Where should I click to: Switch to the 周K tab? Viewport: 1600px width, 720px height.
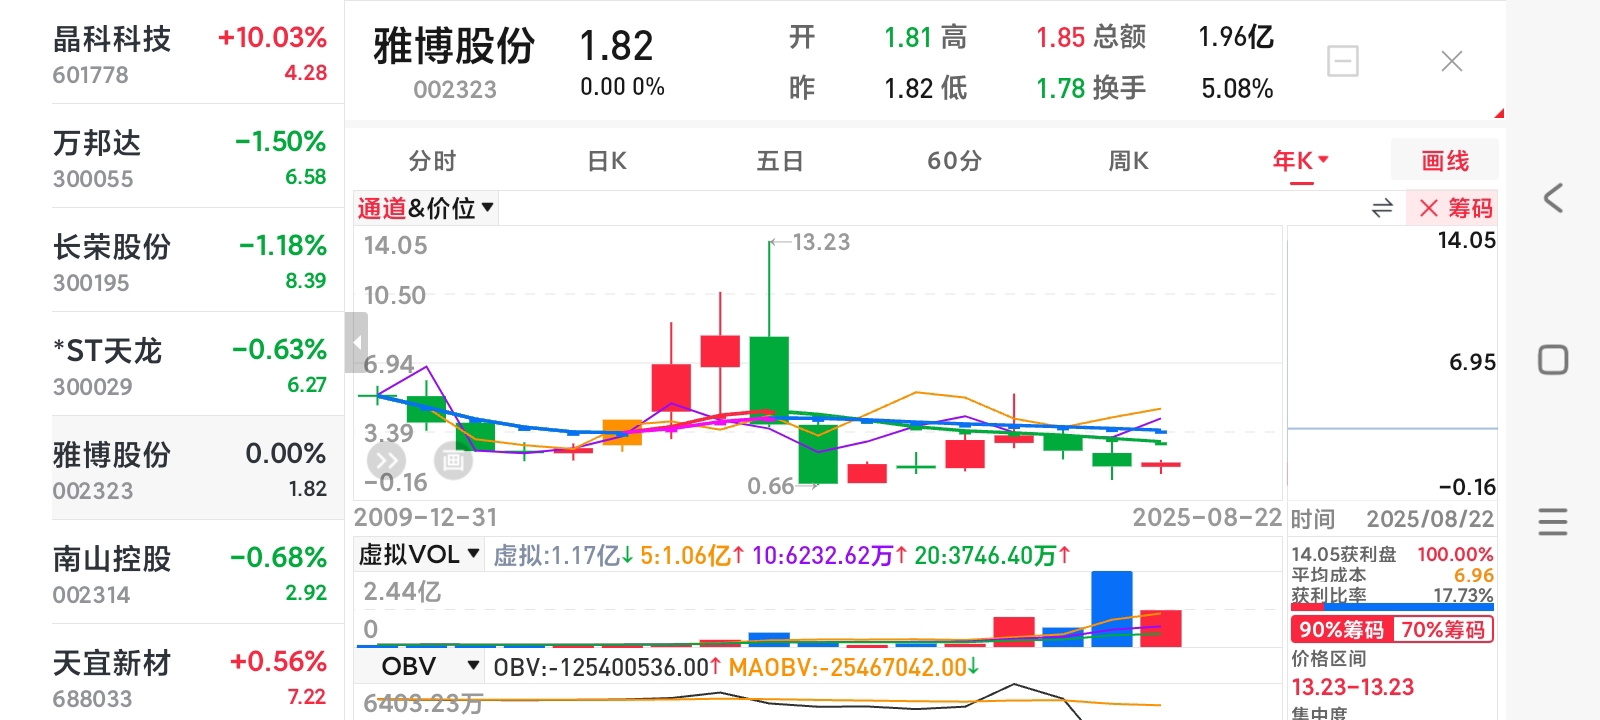point(1129,161)
